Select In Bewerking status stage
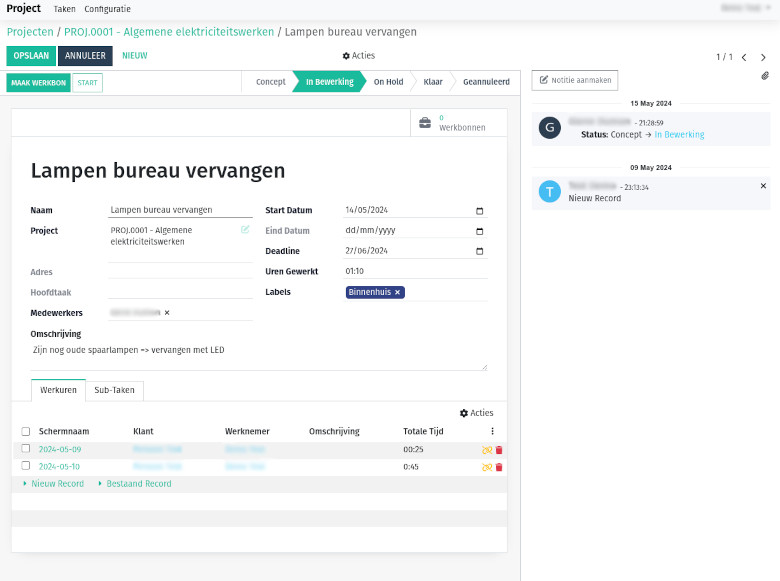780x581 pixels. (x=329, y=82)
